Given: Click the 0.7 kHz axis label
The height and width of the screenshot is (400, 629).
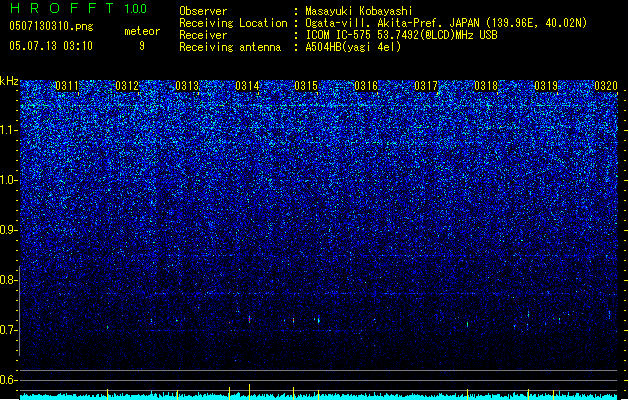Looking at the screenshot, I should (x=9, y=330).
